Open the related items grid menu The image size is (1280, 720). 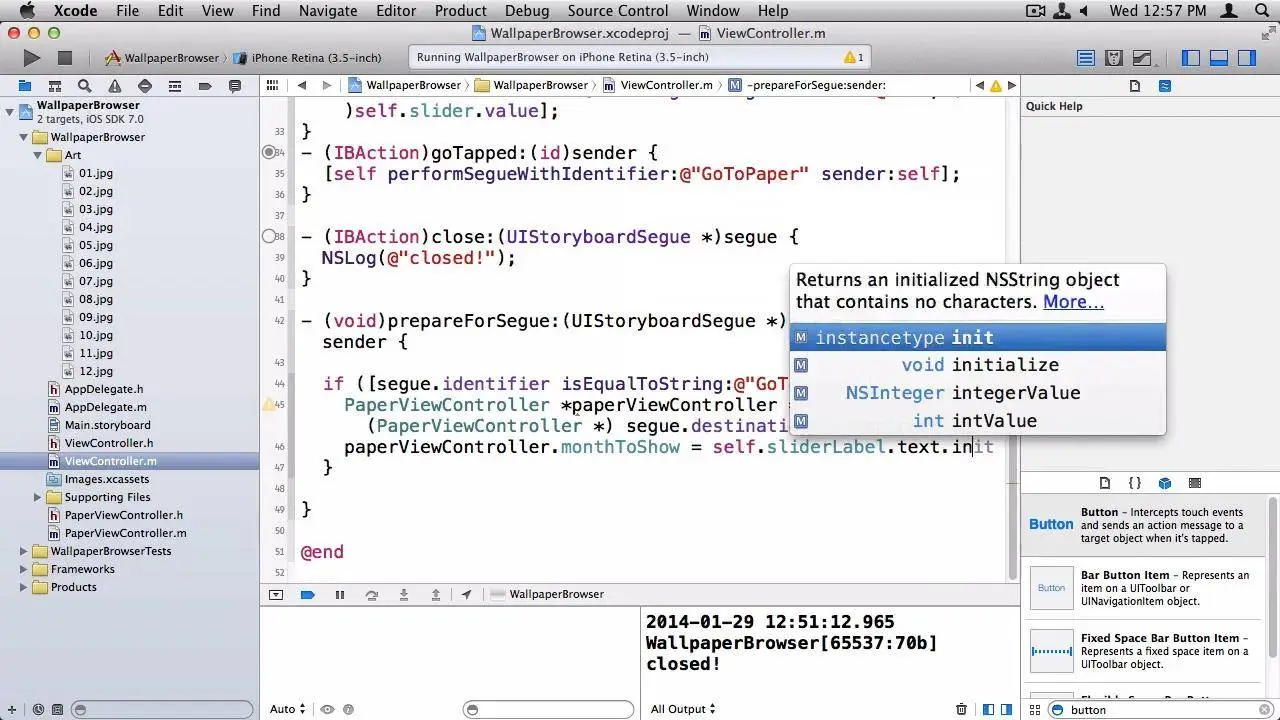point(272,85)
